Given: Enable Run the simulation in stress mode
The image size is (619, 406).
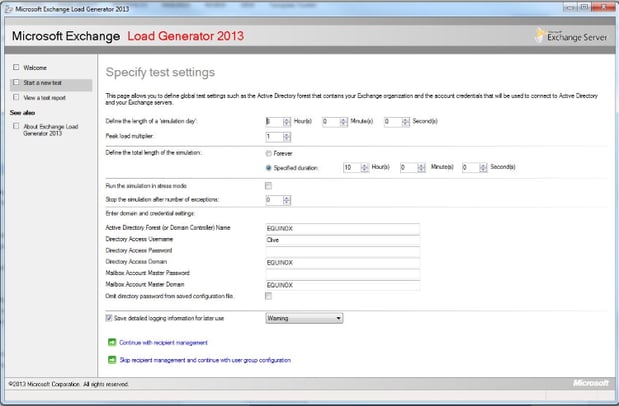Looking at the screenshot, I should point(268,186).
